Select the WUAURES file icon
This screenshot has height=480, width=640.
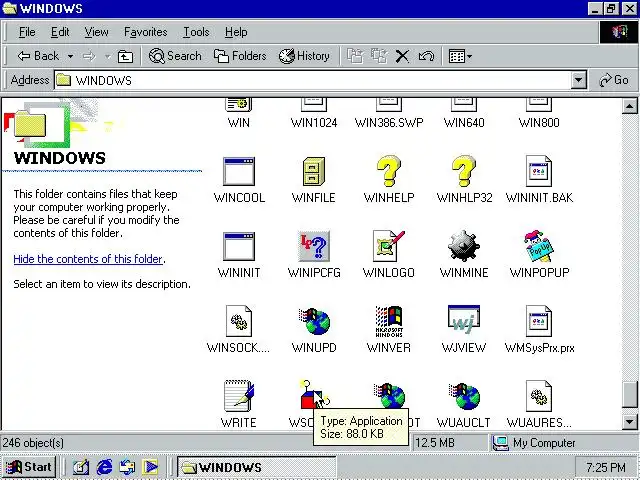539,396
